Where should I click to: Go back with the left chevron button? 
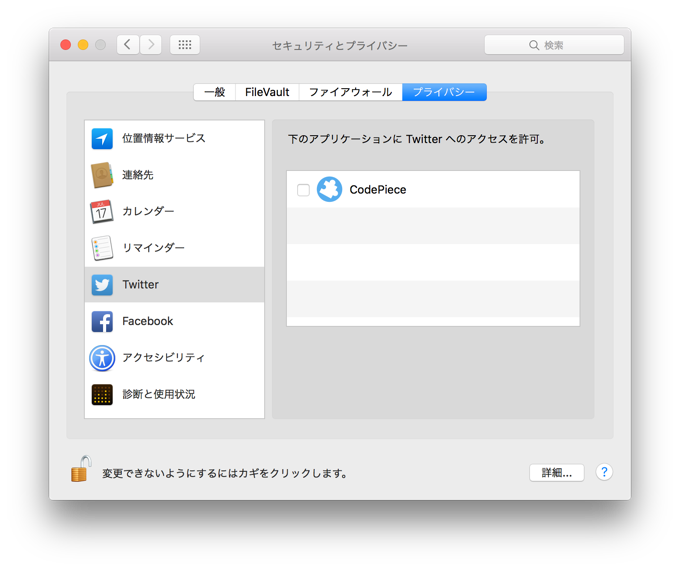pyautogui.click(x=128, y=45)
